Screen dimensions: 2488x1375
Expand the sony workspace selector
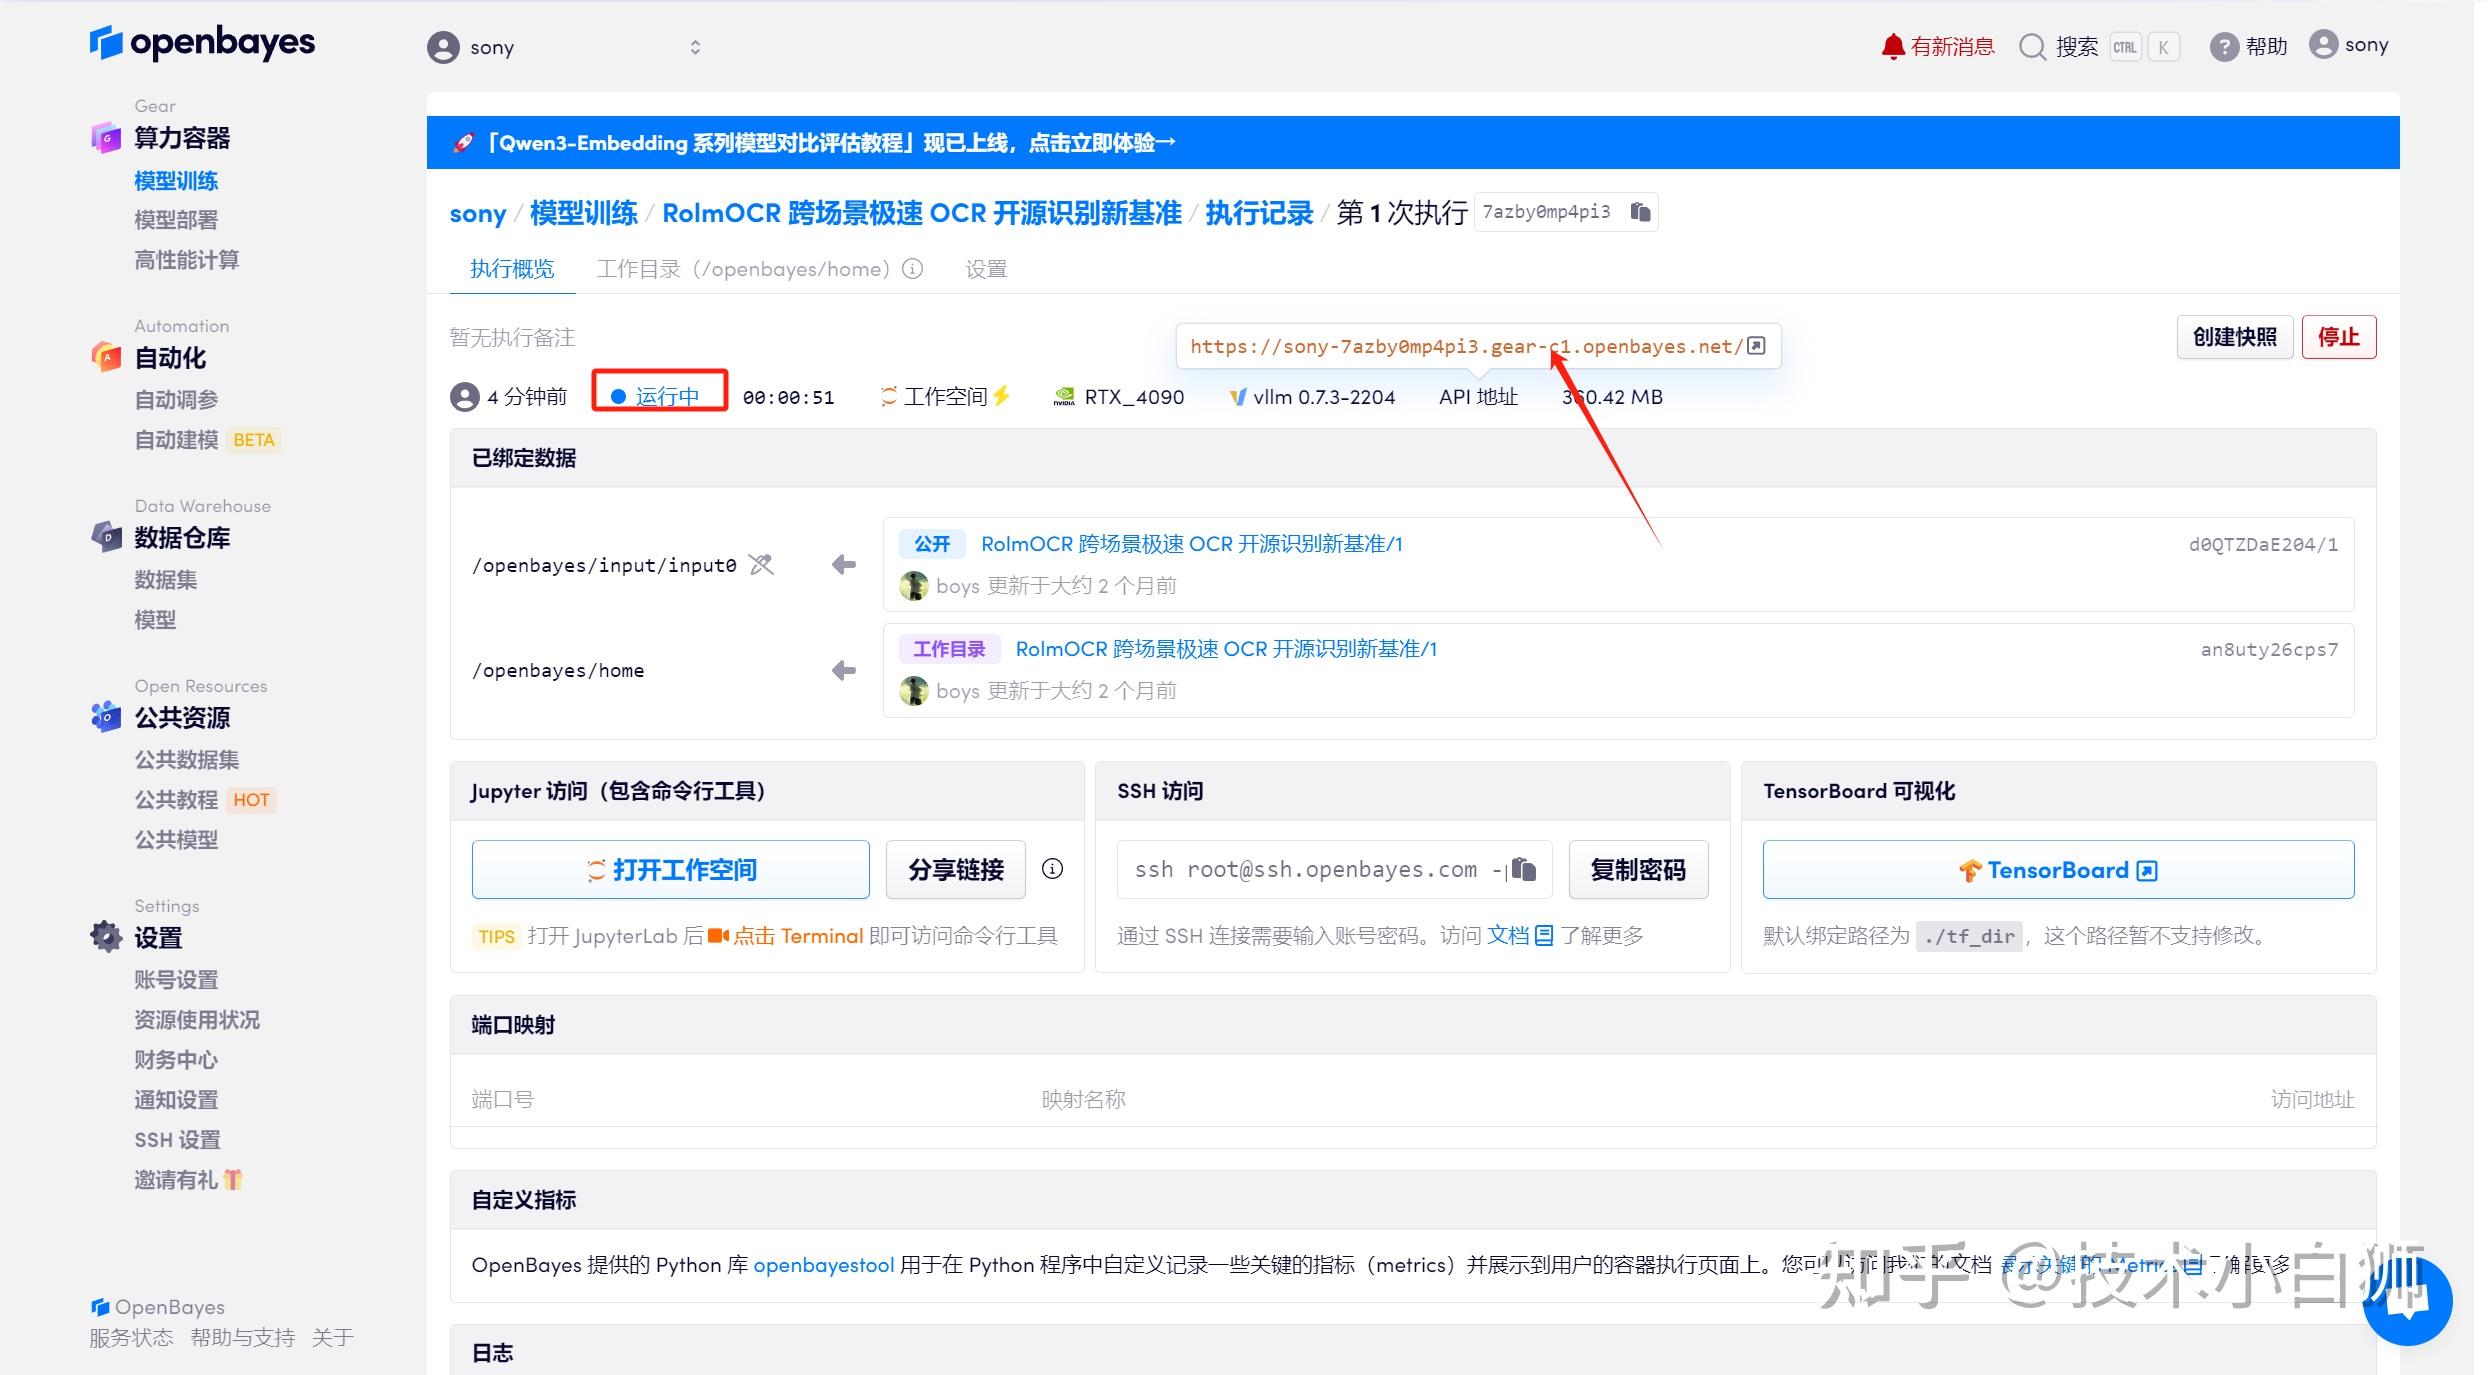click(696, 46)
